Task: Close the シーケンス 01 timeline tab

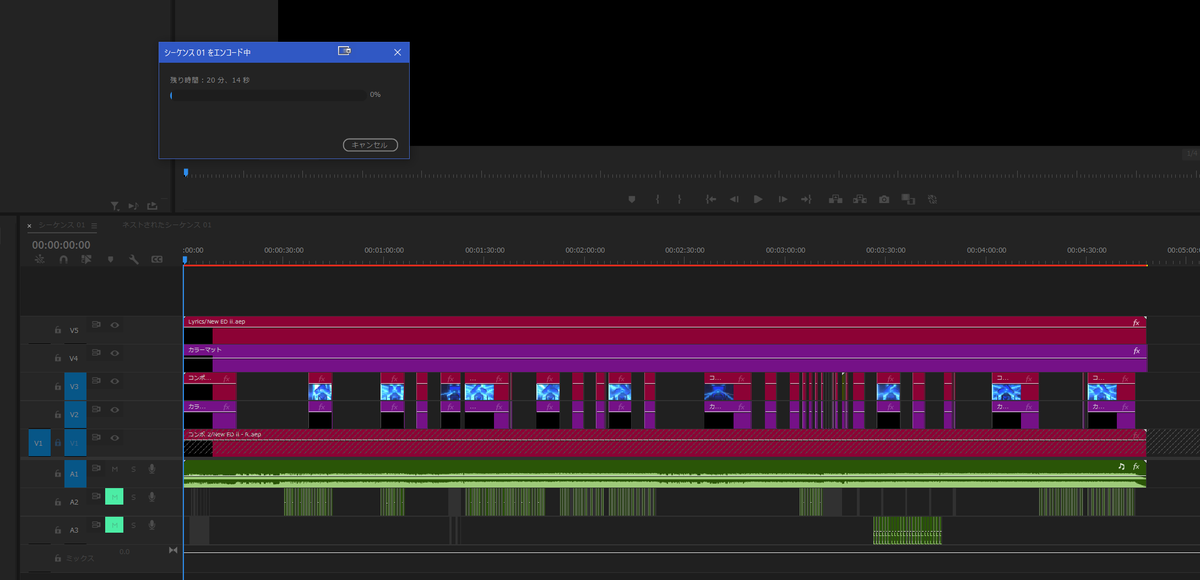Action: point(29,226)
